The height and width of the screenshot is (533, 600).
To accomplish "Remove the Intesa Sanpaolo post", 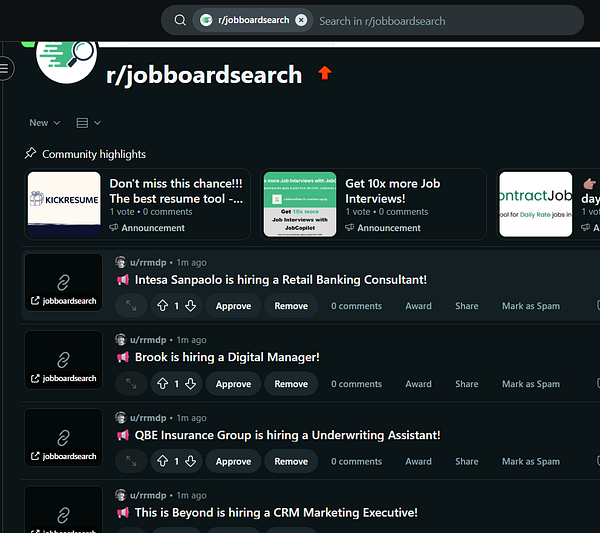I will (291, 306).
